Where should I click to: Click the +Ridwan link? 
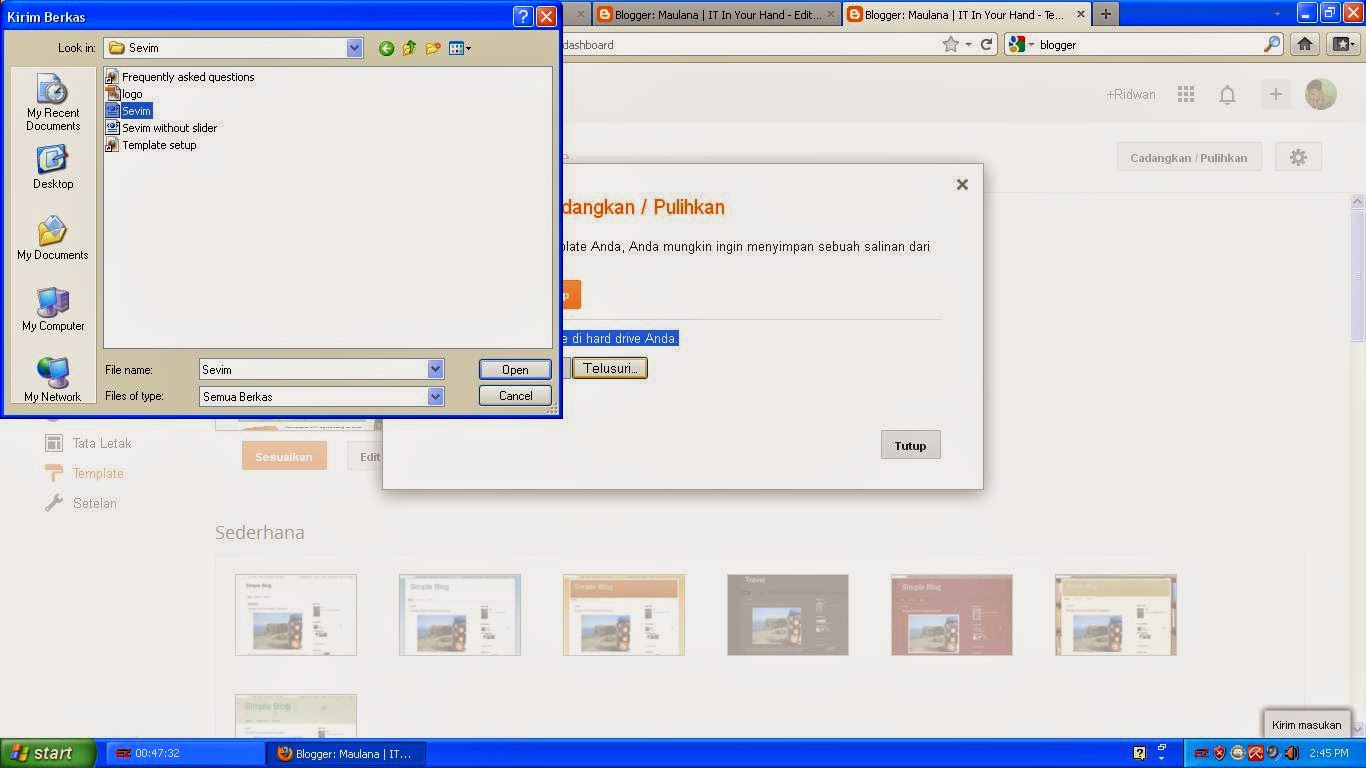1131,94
